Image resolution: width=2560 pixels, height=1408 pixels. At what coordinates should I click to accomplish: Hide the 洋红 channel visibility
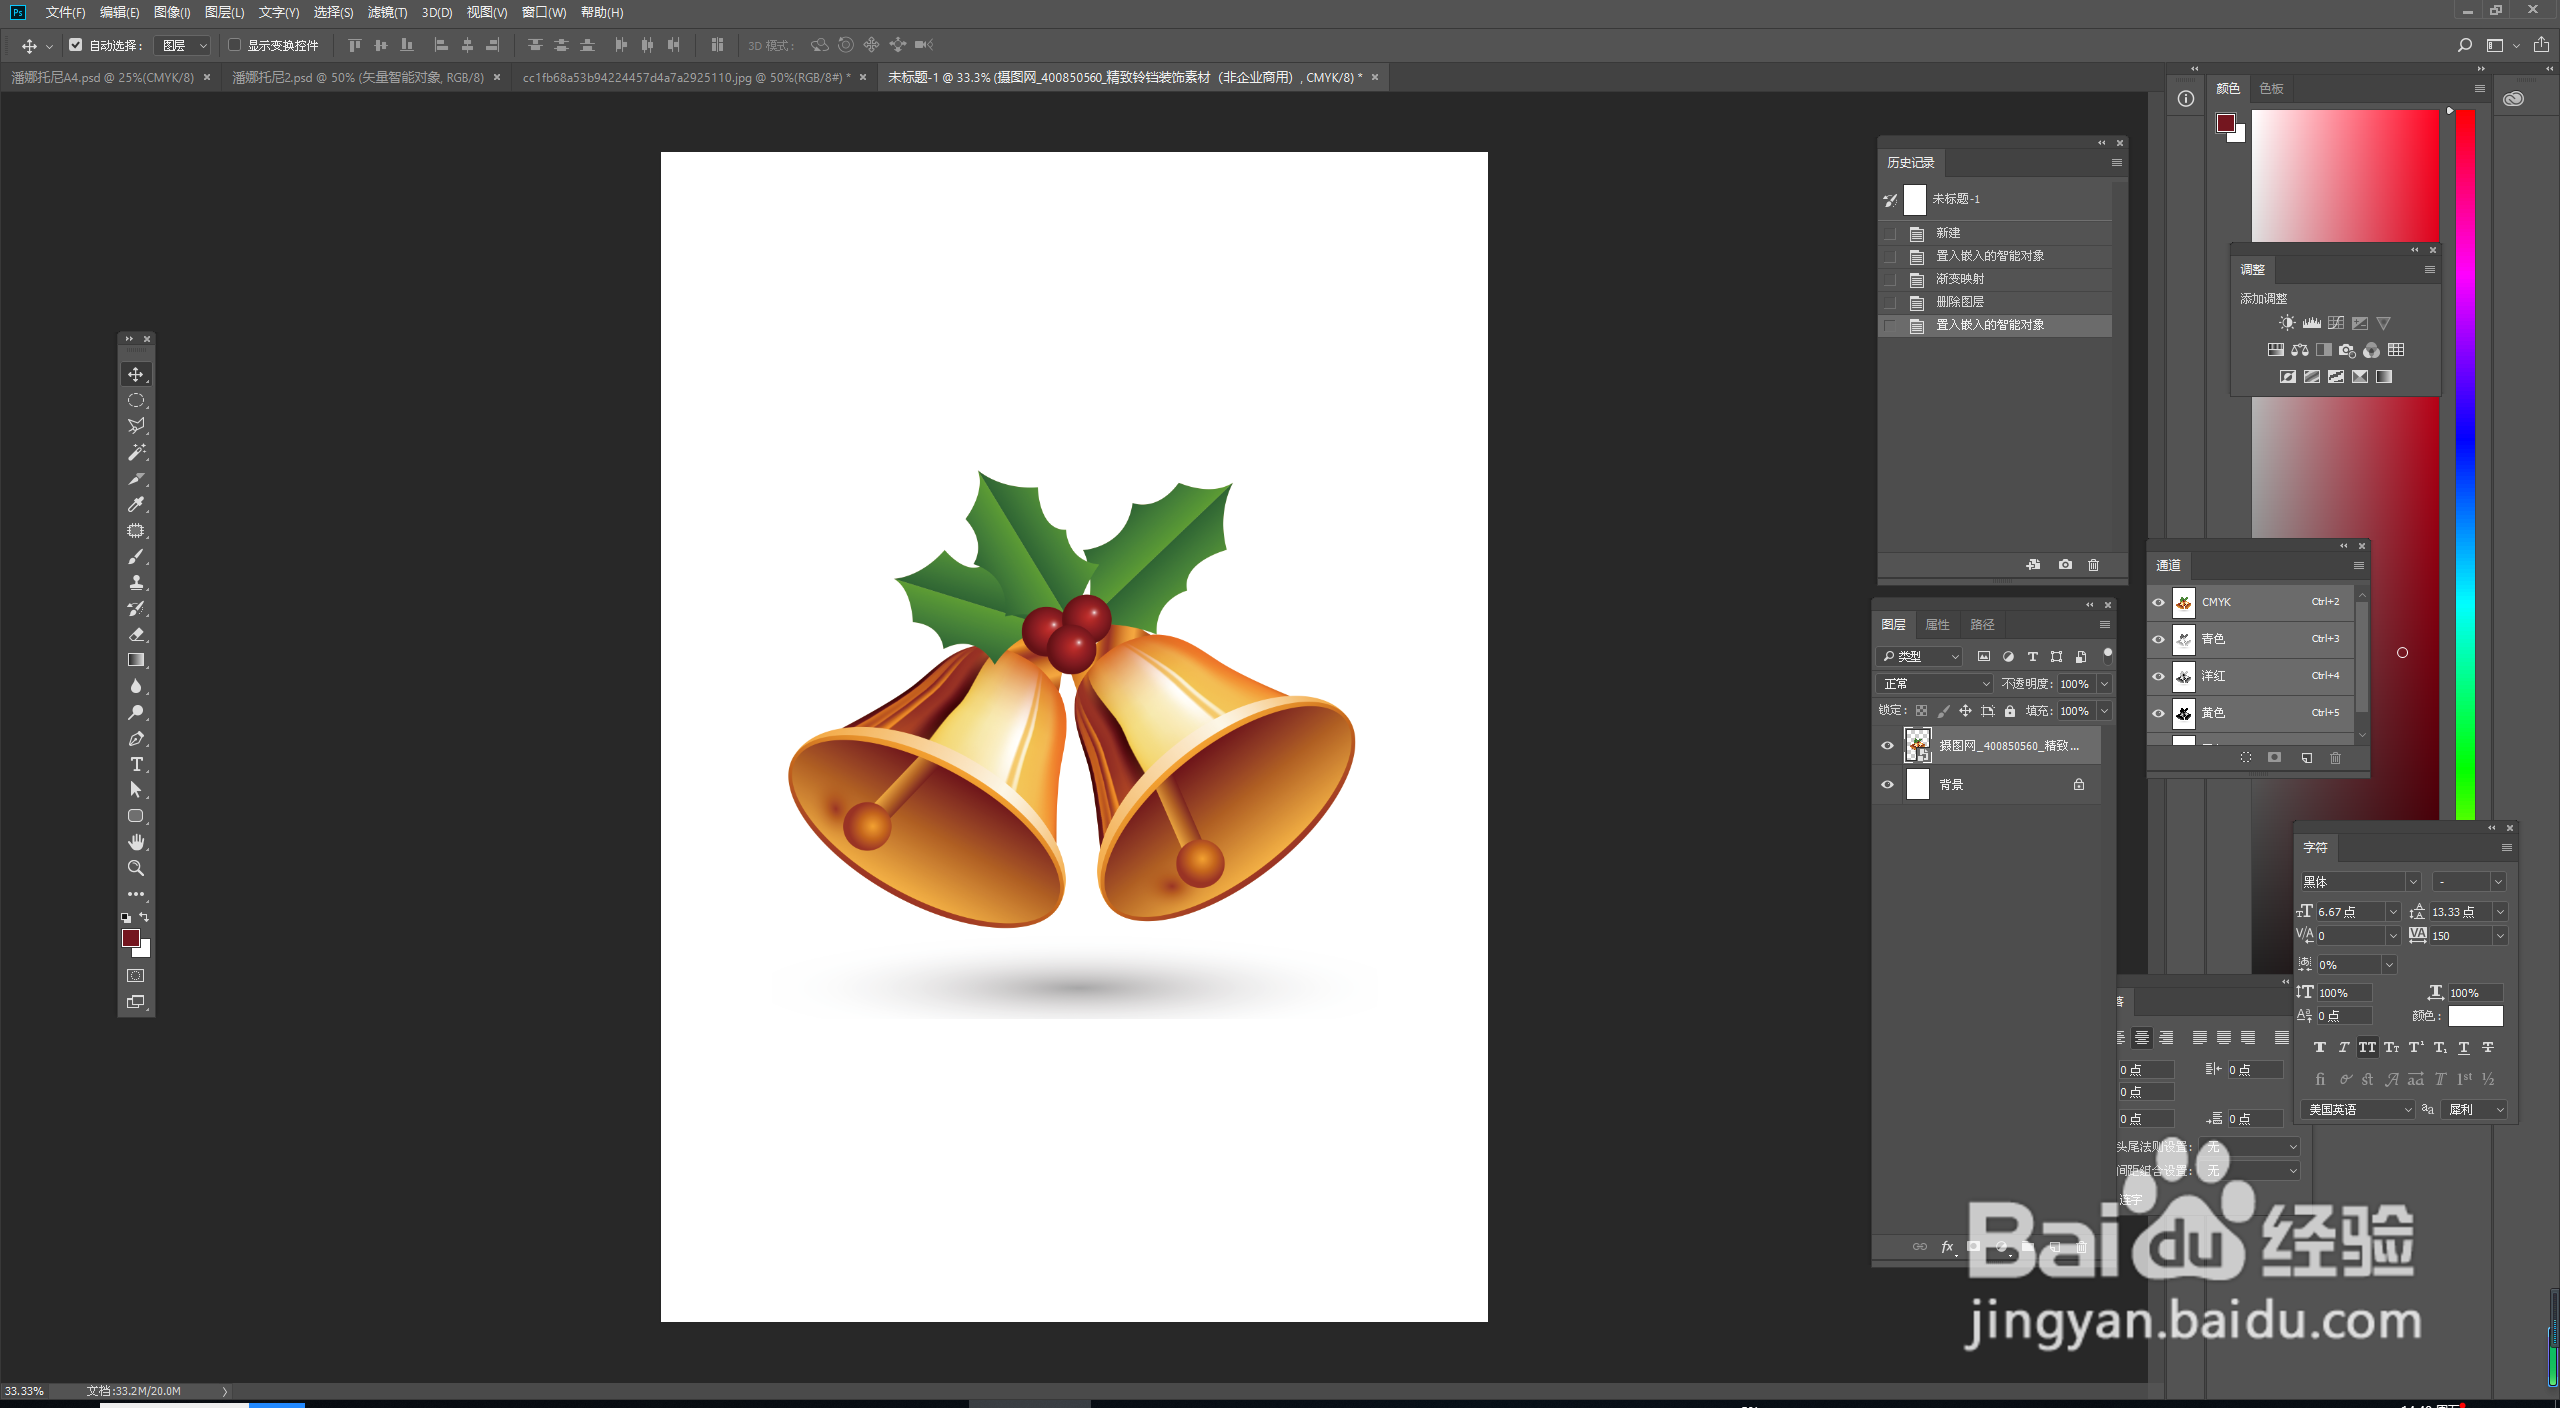(2158, 676)
